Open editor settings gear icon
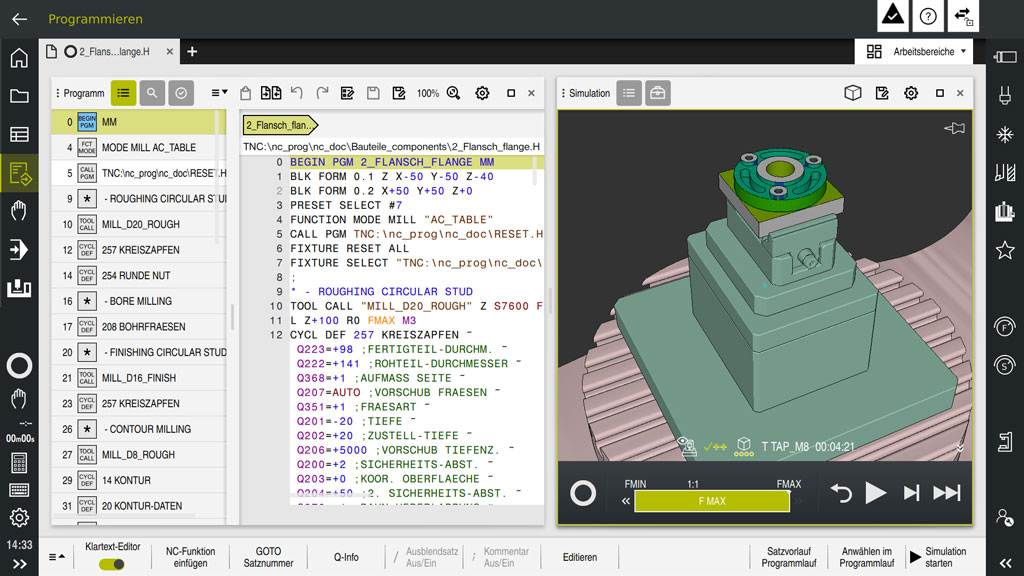Image resolution: width=1024 pixels, height=576 pixels. (482, 93)
